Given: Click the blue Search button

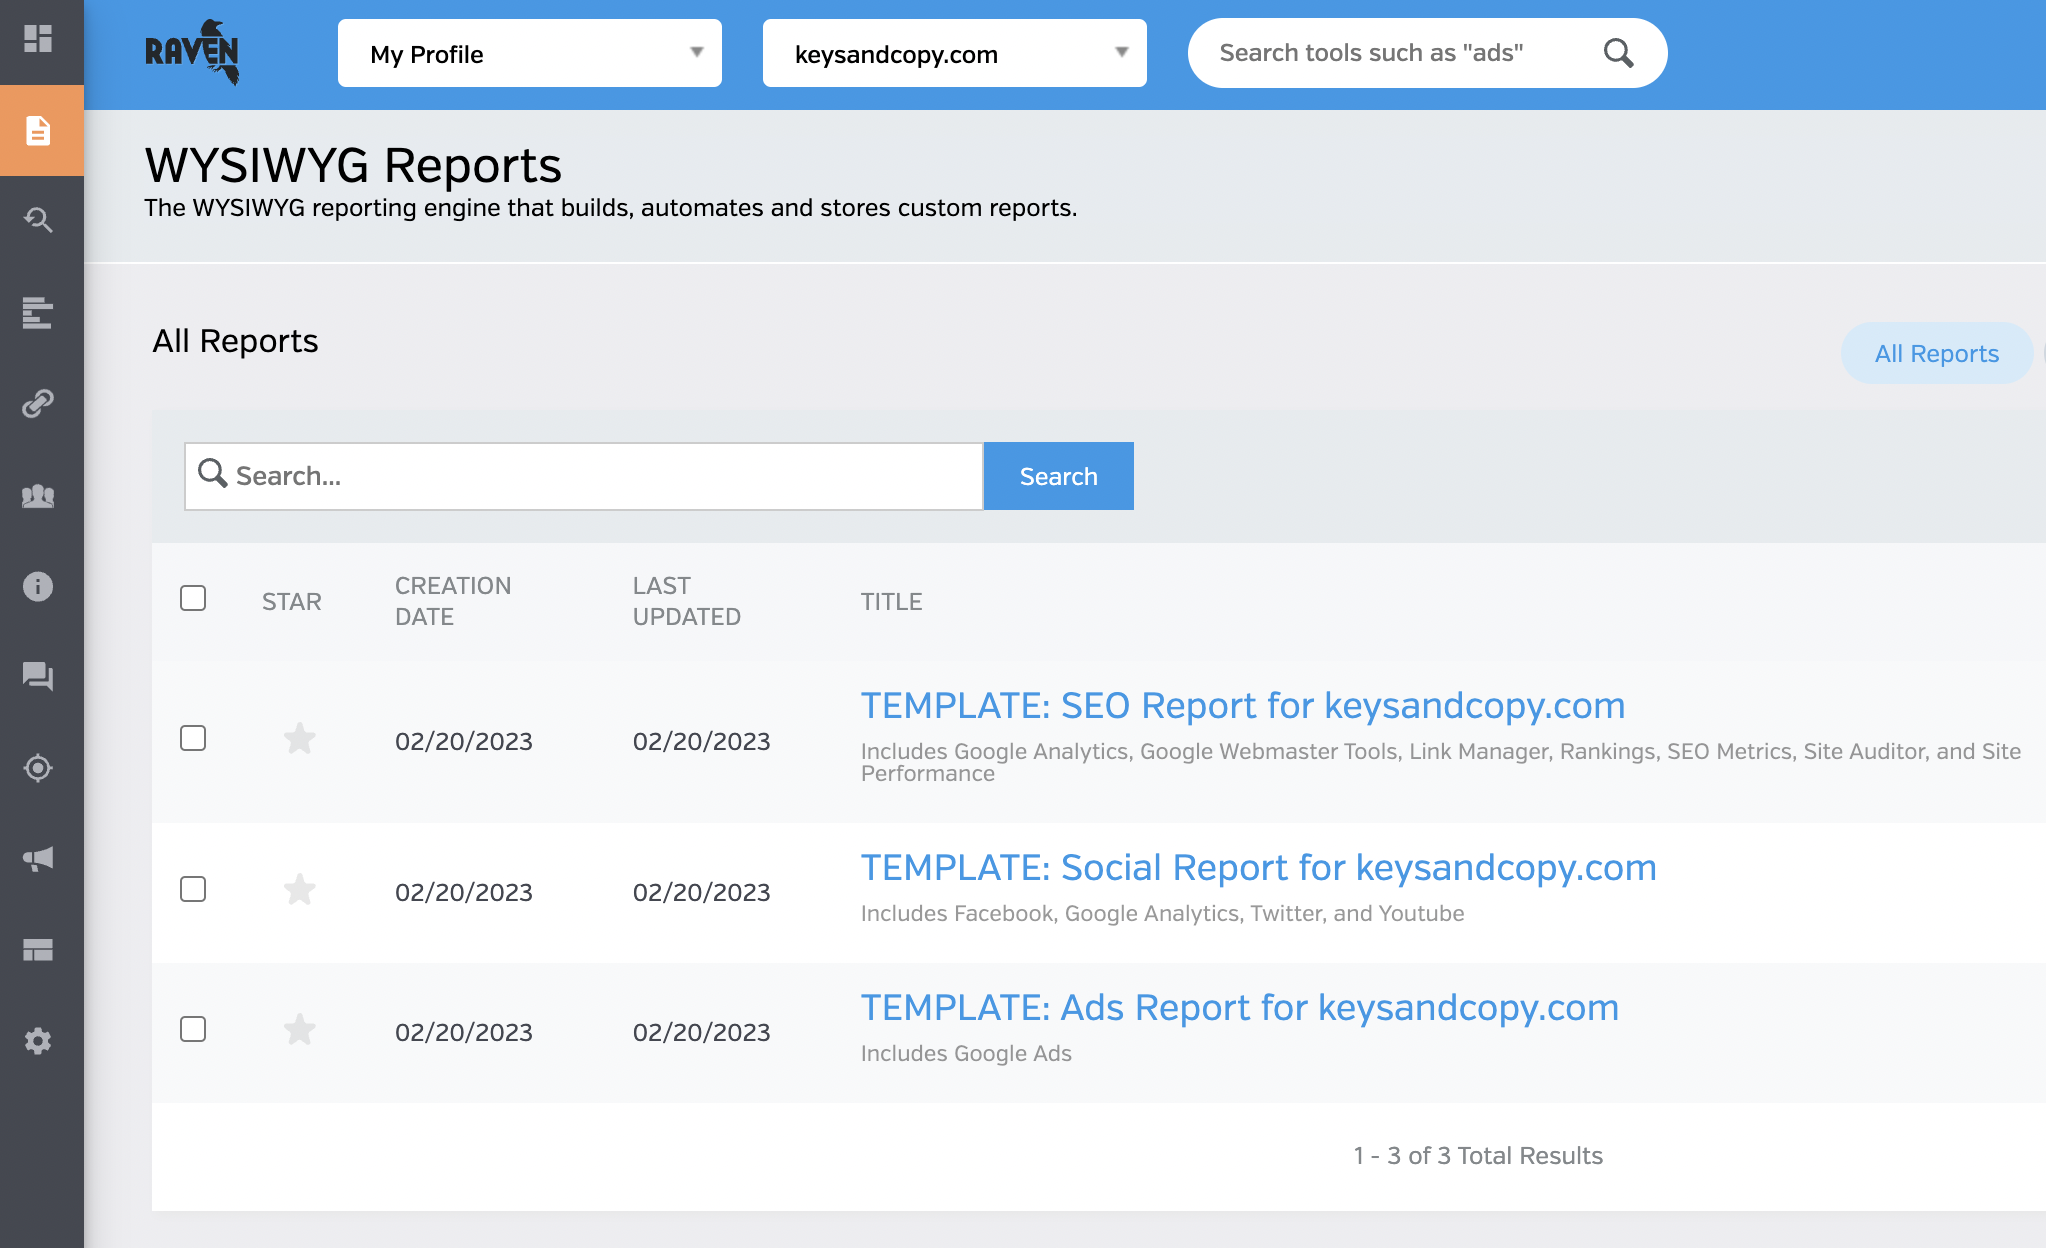Looking at the screenshot, I should pos(1059,476).
